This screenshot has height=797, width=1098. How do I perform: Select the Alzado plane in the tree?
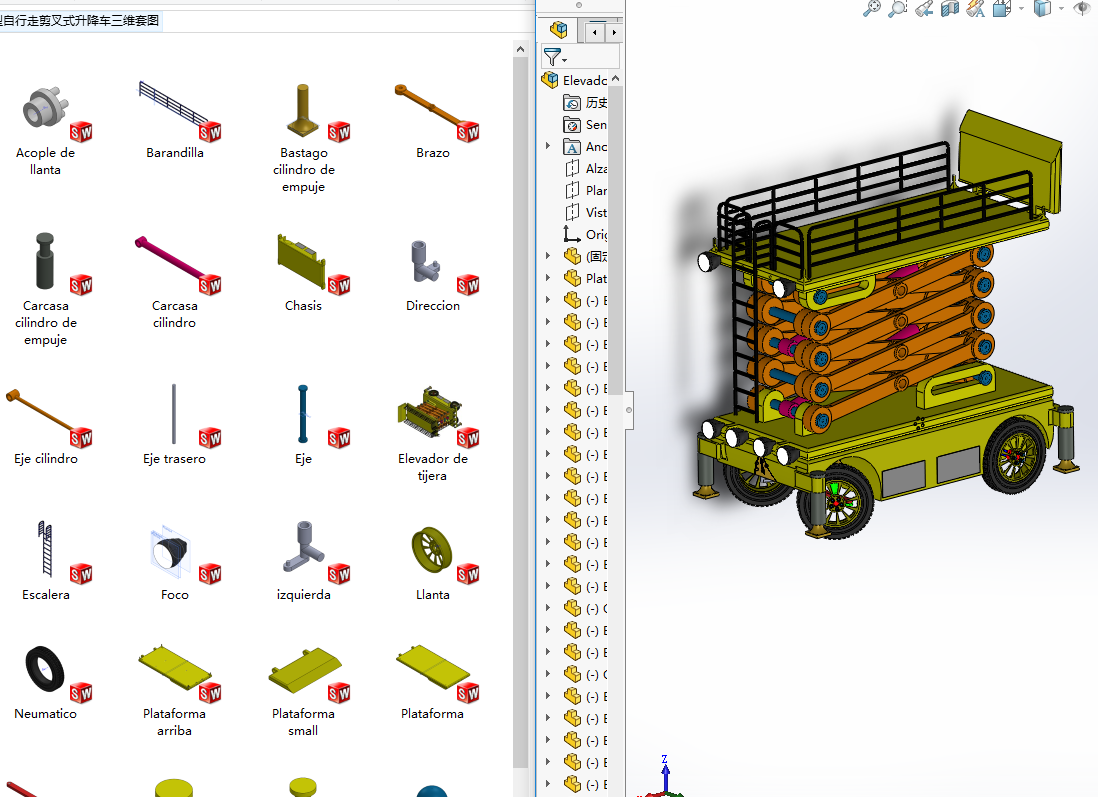(x=585, y=169)
